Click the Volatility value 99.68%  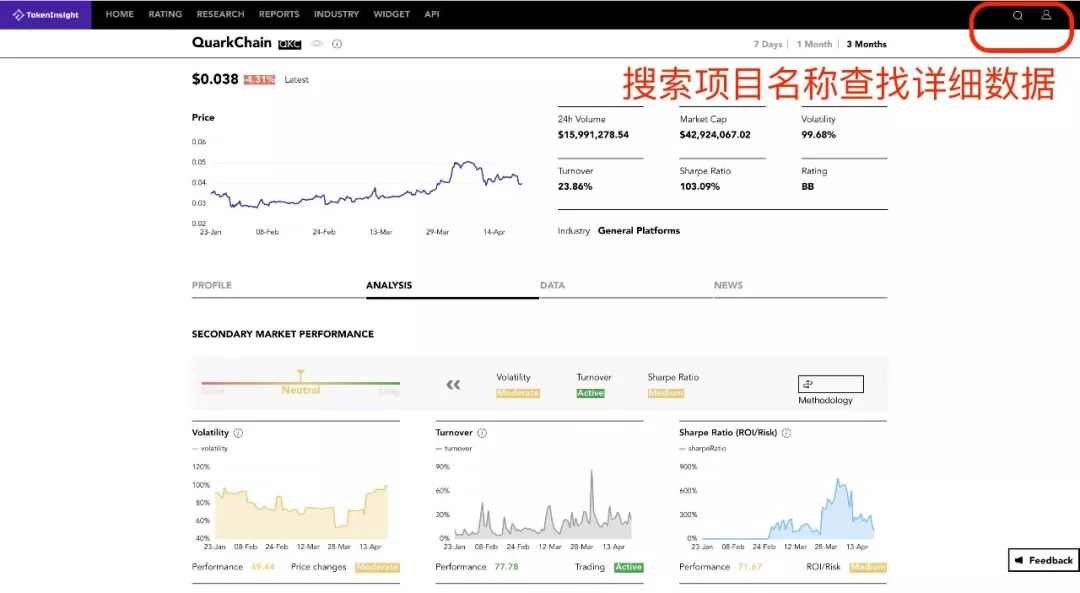point(818,135)
